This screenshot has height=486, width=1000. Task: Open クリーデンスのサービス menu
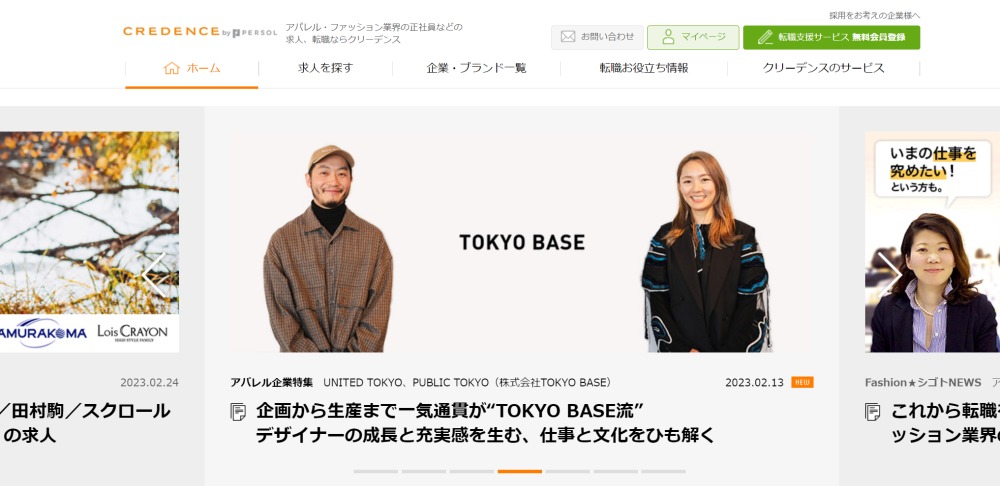pyautogui.click(x=823, y=68)
